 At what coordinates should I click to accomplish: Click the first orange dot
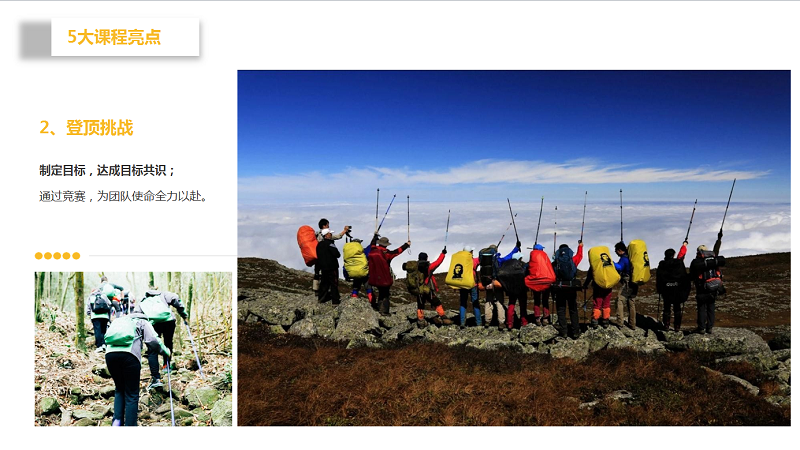pyautogui.click(x=39, y=256)
